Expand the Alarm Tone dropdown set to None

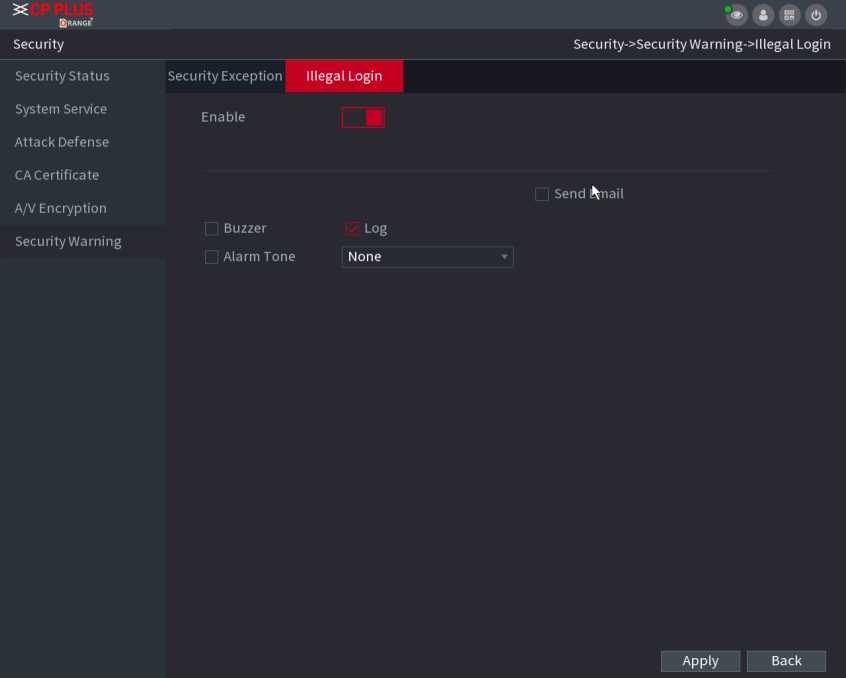[427, 257]
